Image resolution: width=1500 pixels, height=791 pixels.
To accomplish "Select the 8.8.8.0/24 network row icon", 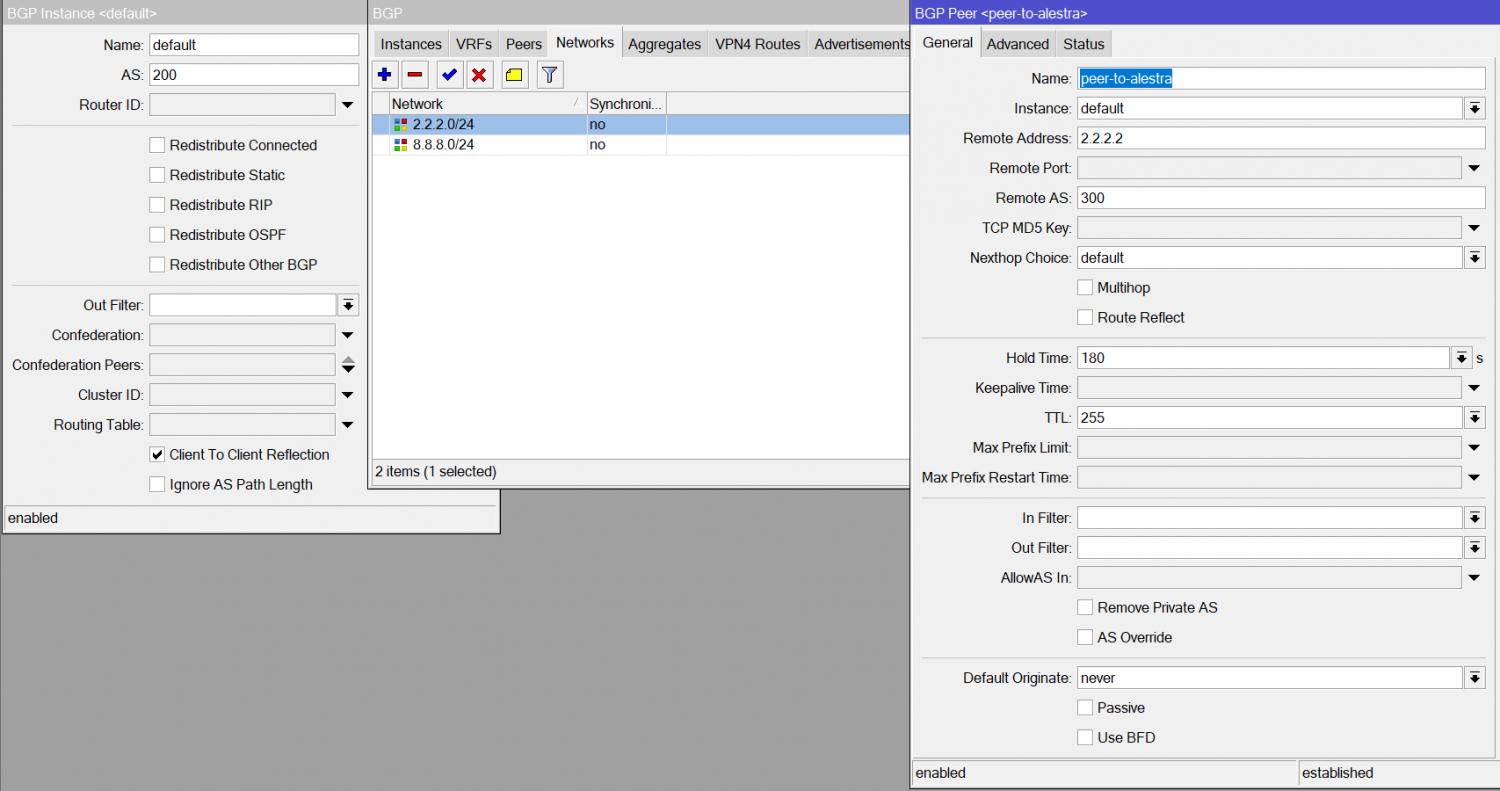I will pos(401,145).
